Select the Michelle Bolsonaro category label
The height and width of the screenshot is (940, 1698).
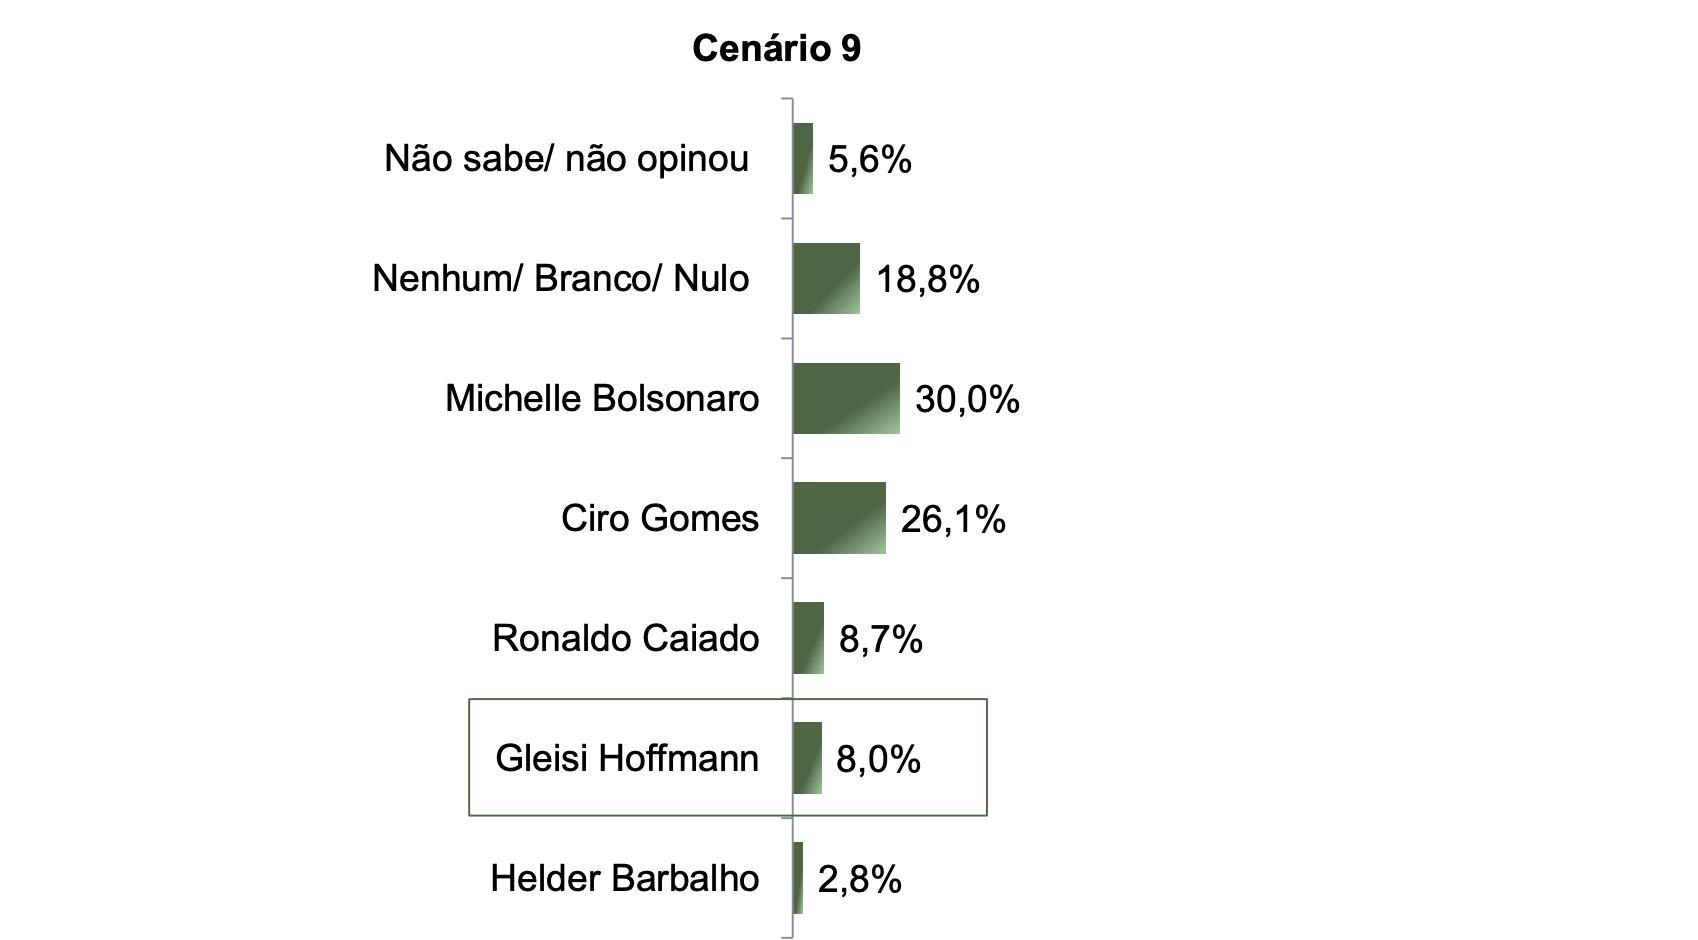(602, 398)
